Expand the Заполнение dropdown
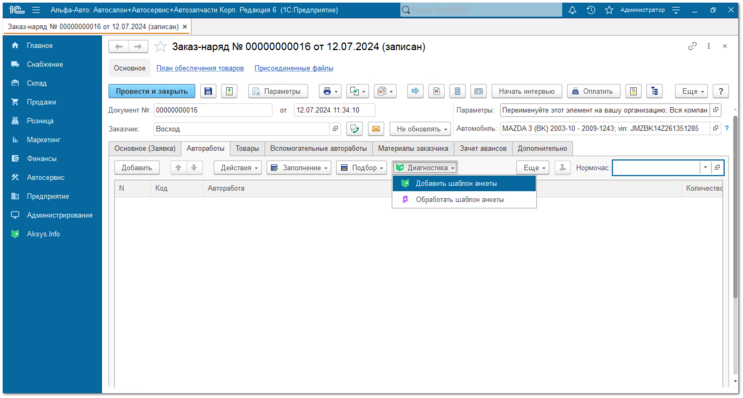The image size is (743, 398). click(x=299, y=168)
